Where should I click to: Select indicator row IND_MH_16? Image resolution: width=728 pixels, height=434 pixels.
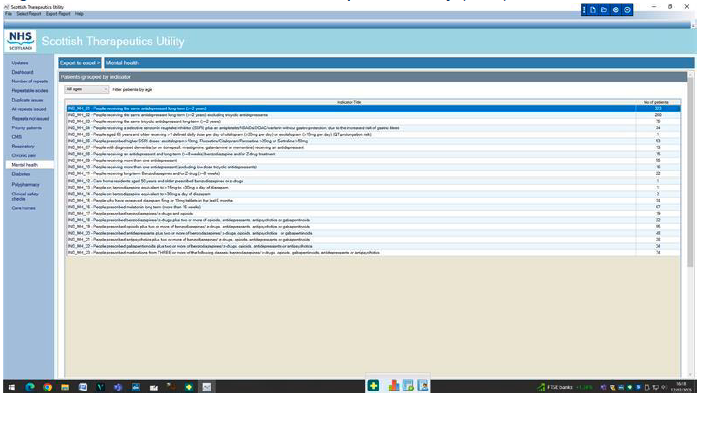(373, 207)
